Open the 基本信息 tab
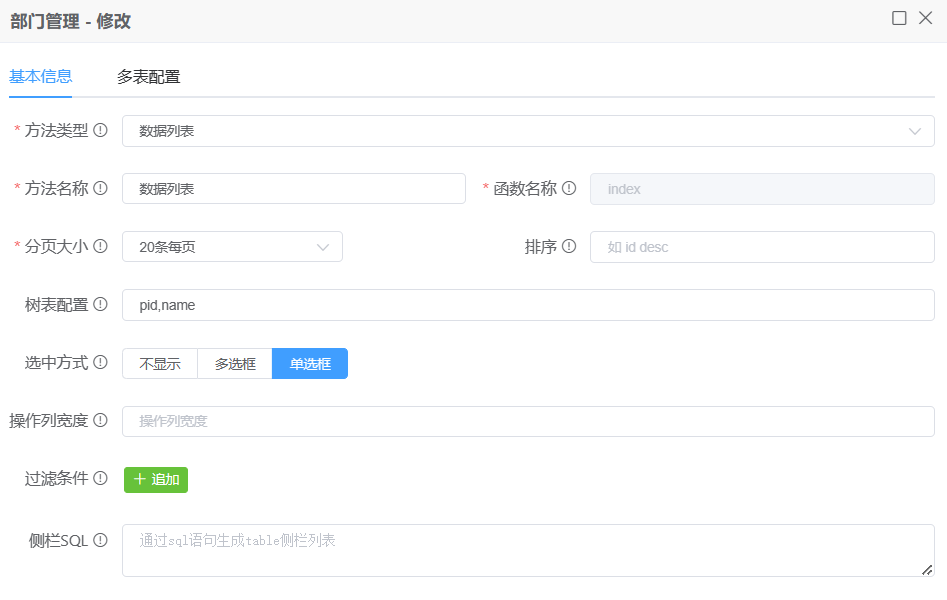Screen dimensions: 947x600 click(40, 77)
